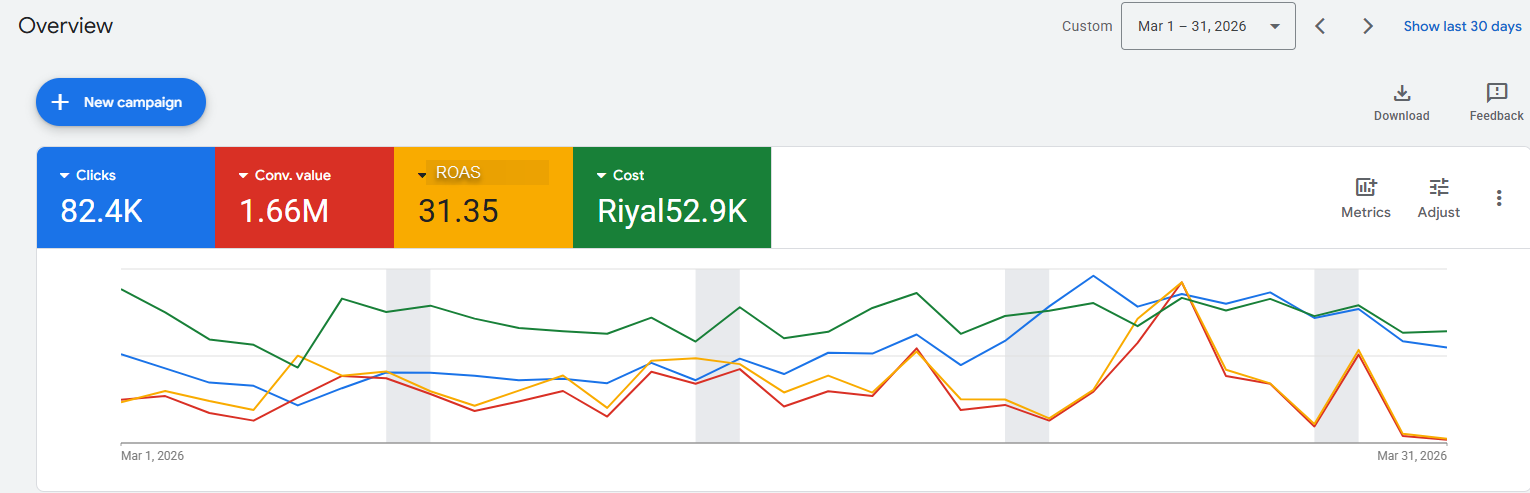
Task: Click the Download icon
Action: click(x=1402, y=93)
